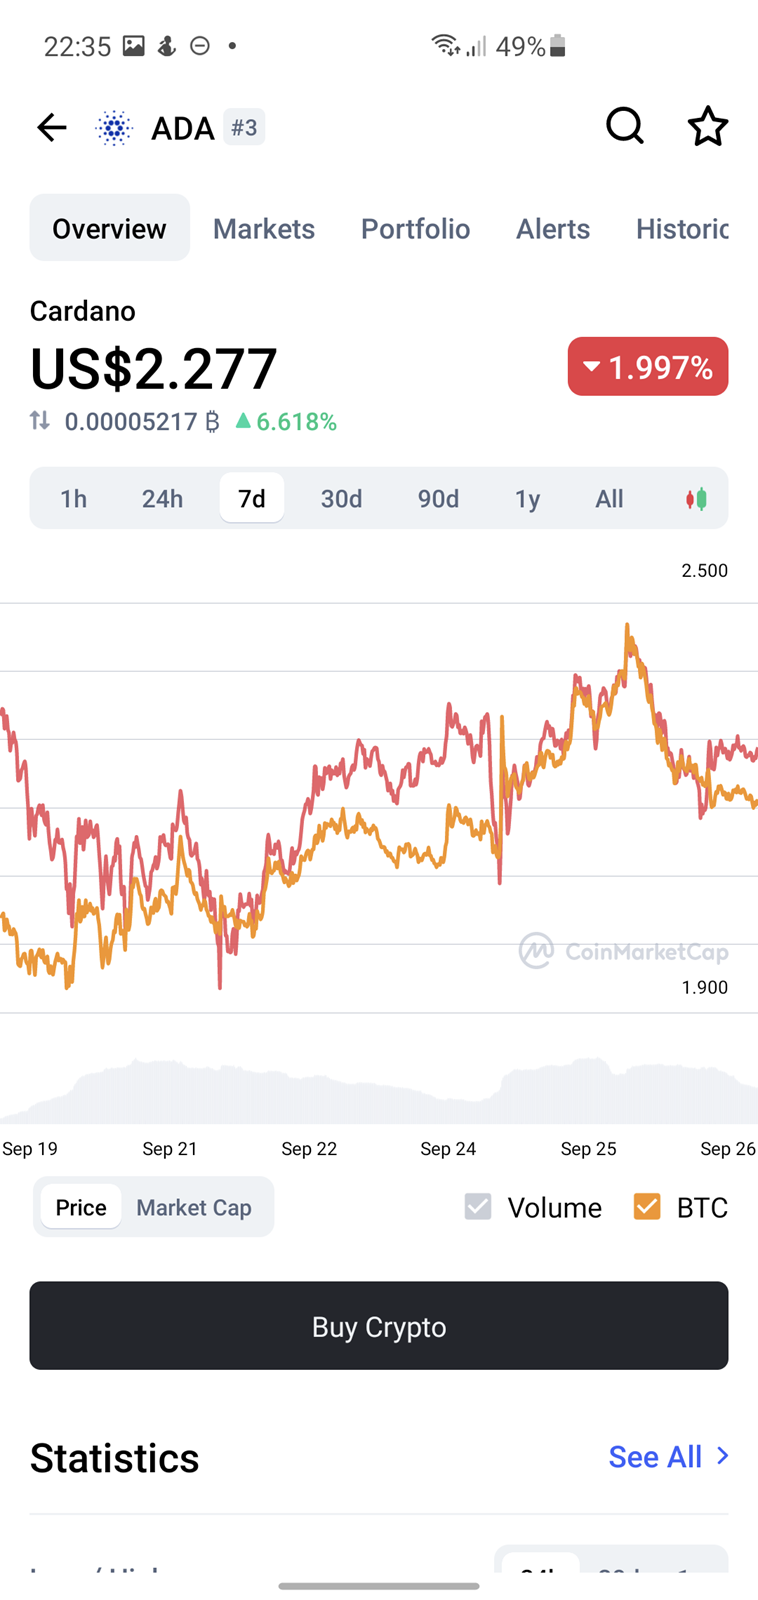The width and height of the screenshot is (758, 1600).
Task: Toggle the red 1.997% change badge
Action: (648, 366)
